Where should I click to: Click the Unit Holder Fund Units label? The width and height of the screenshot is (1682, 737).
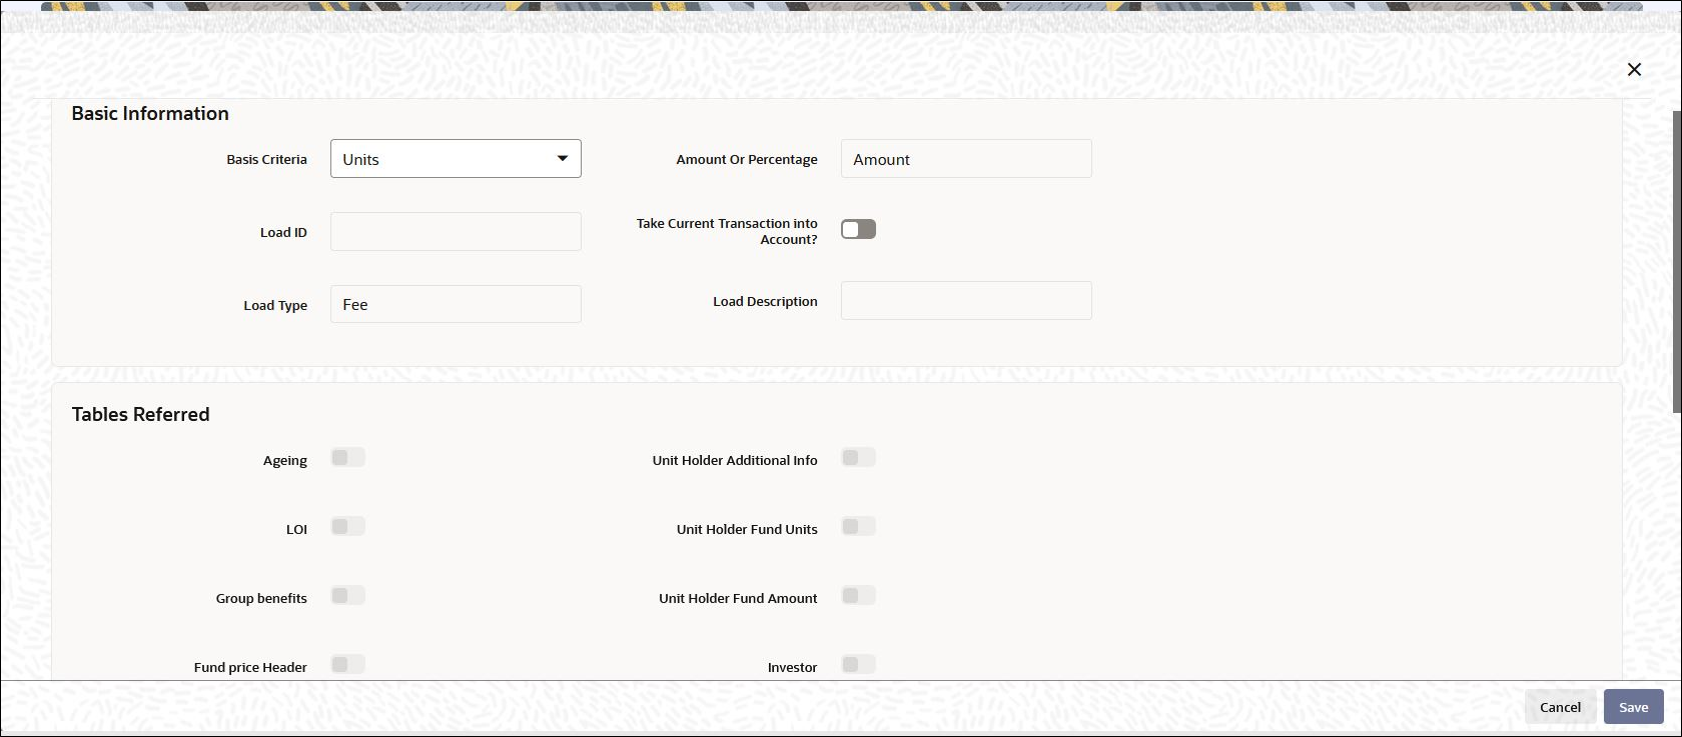(x=747, y=529)
